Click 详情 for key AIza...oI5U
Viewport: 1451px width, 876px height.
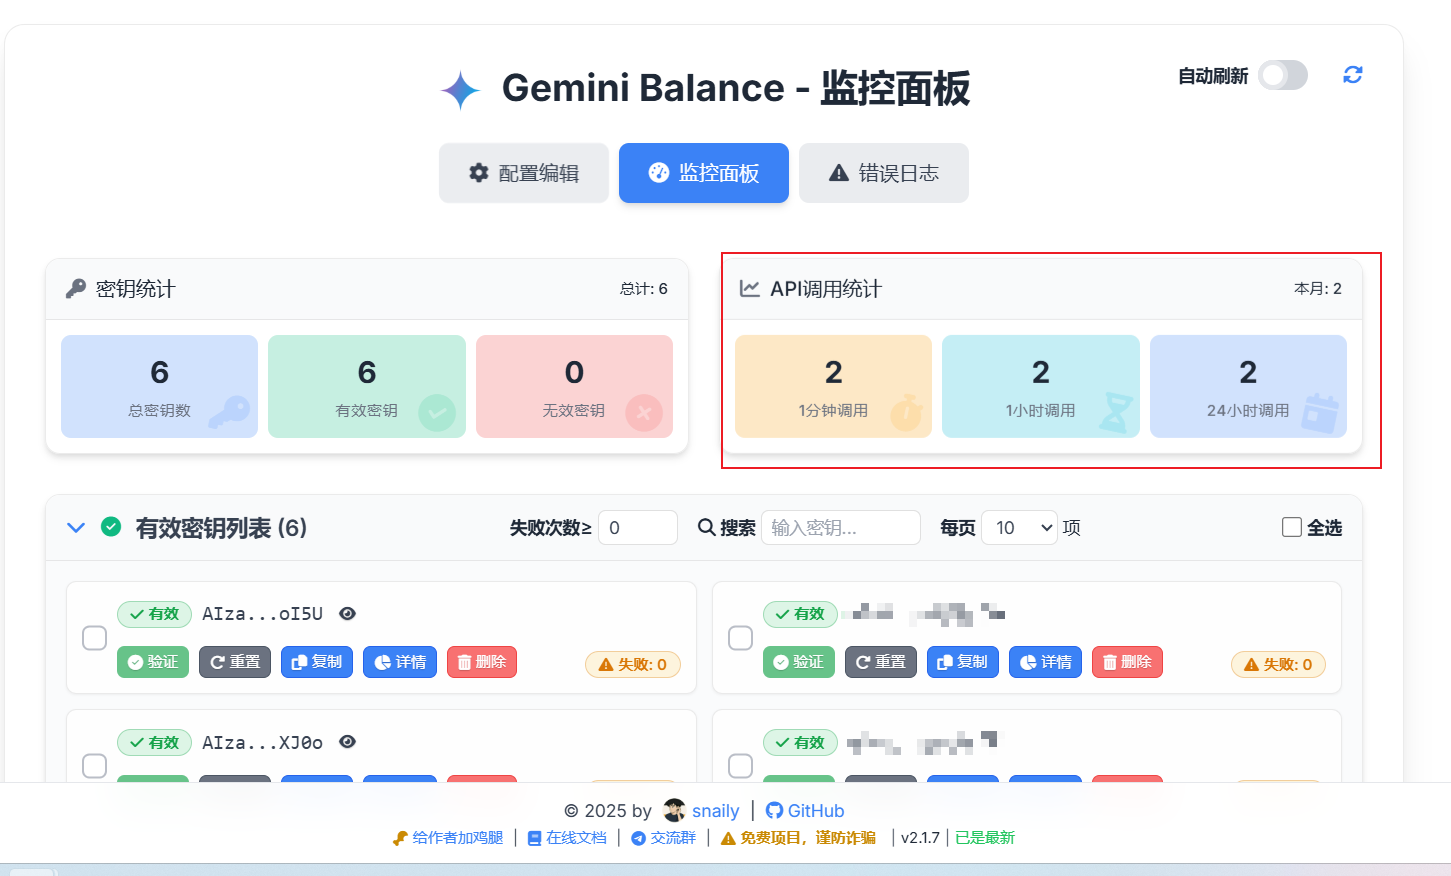(x=400, y=662)
